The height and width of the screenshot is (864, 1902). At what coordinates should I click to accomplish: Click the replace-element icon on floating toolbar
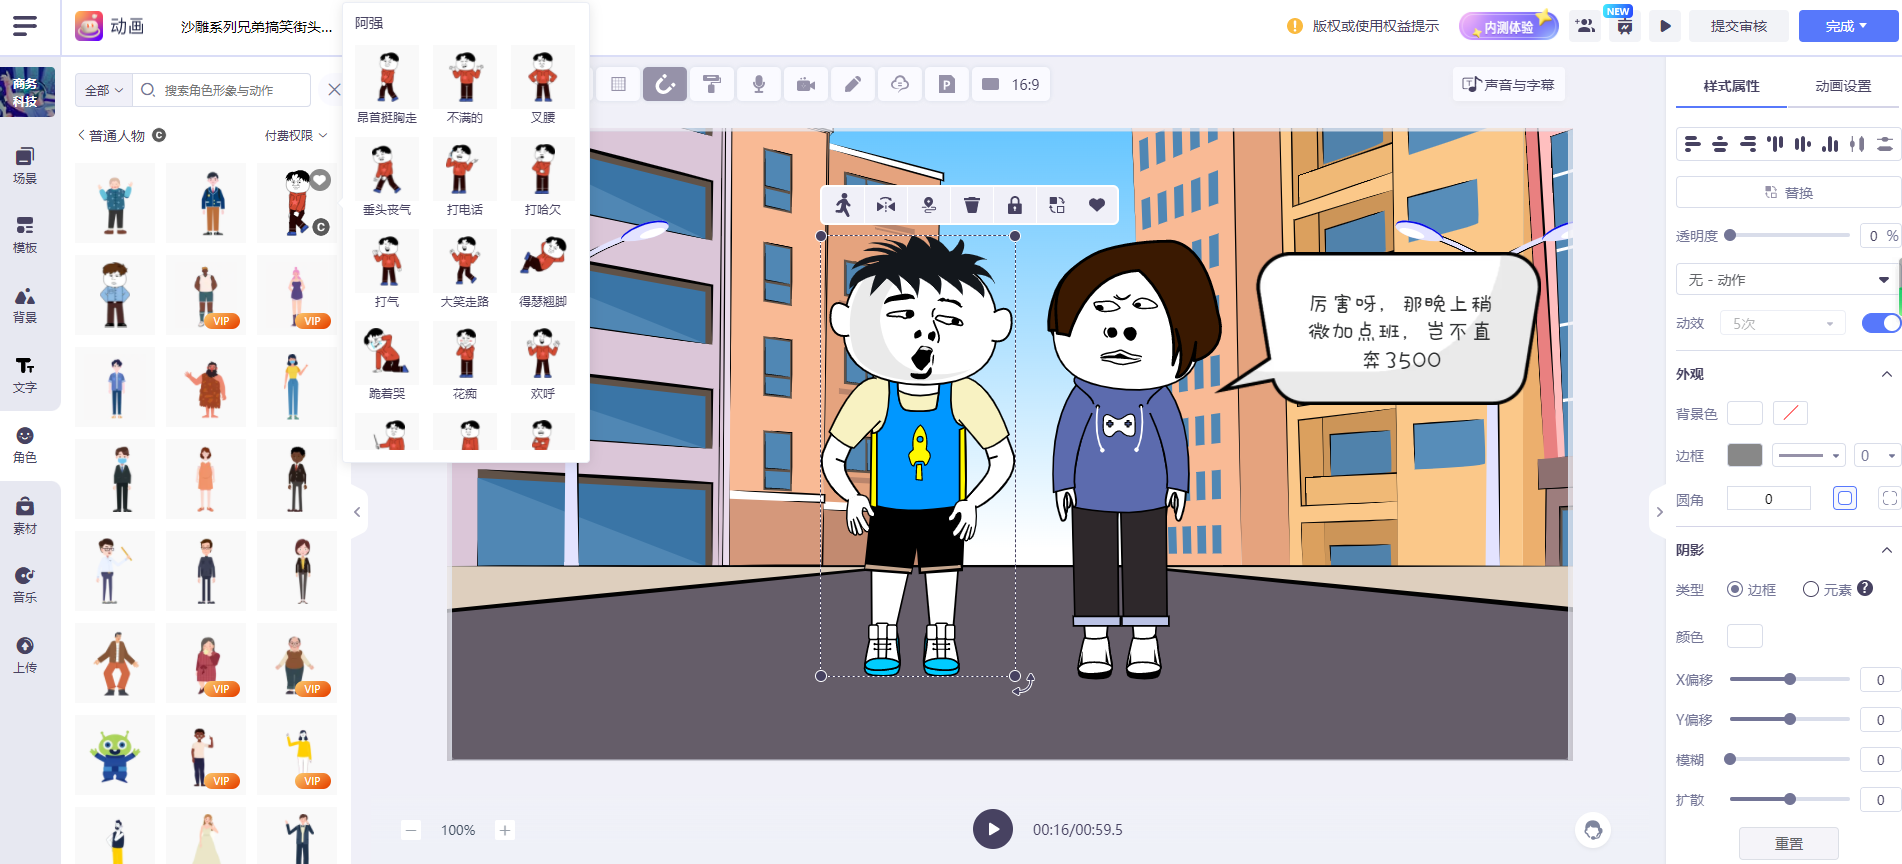coord(1057,205)
